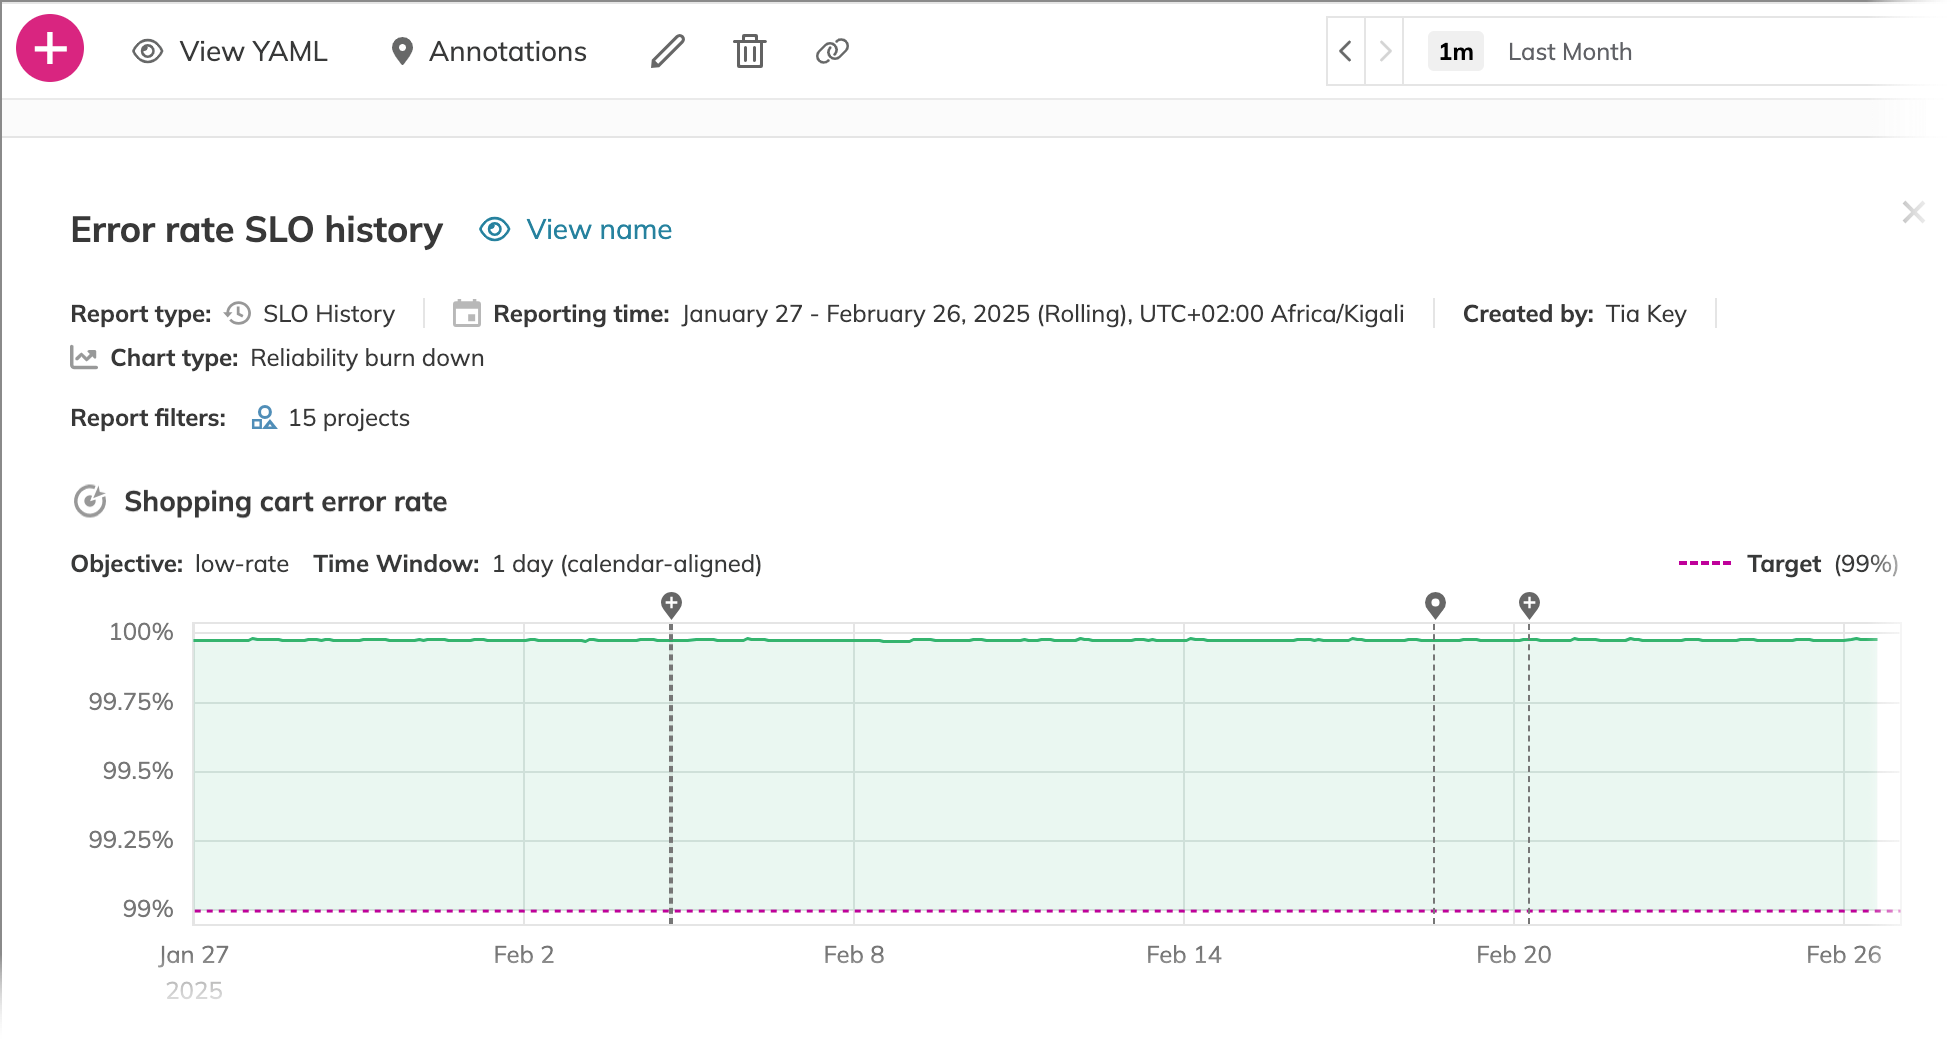Select the annotation marker near Feb 5
The image size is (1952, 1040).
672,605
